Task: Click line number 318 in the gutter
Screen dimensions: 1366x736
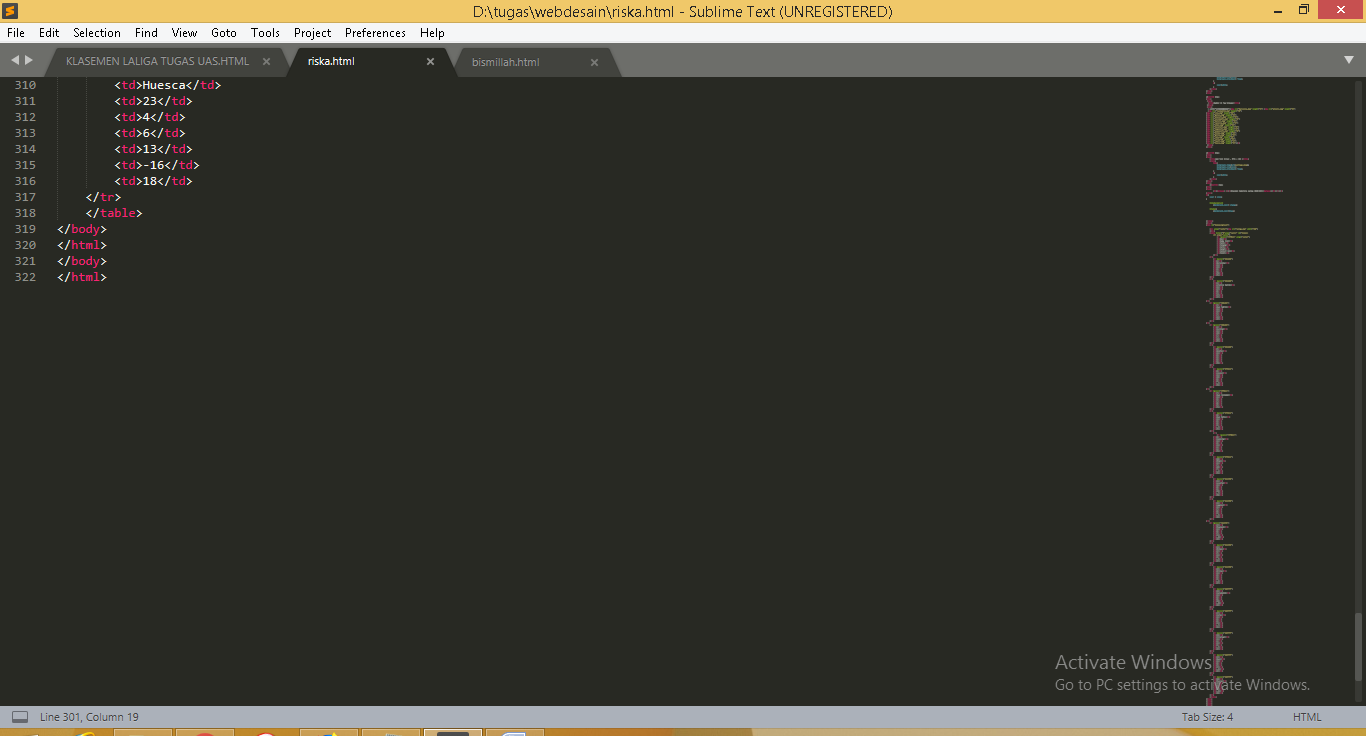Action: [x=25, y=213]
